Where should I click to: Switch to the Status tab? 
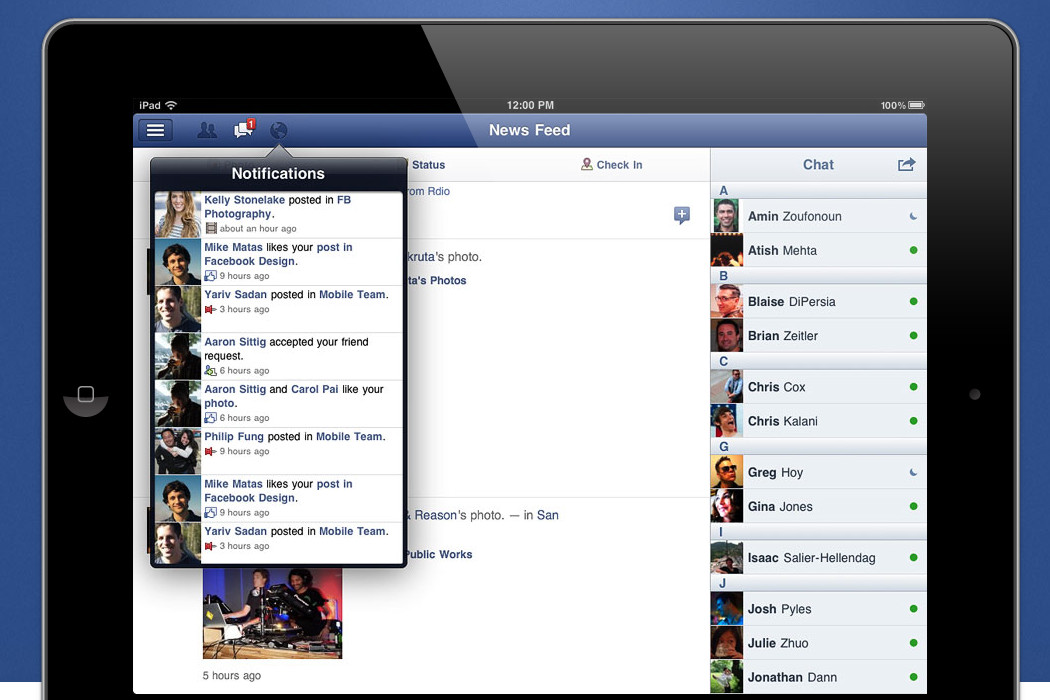point(428,165)
